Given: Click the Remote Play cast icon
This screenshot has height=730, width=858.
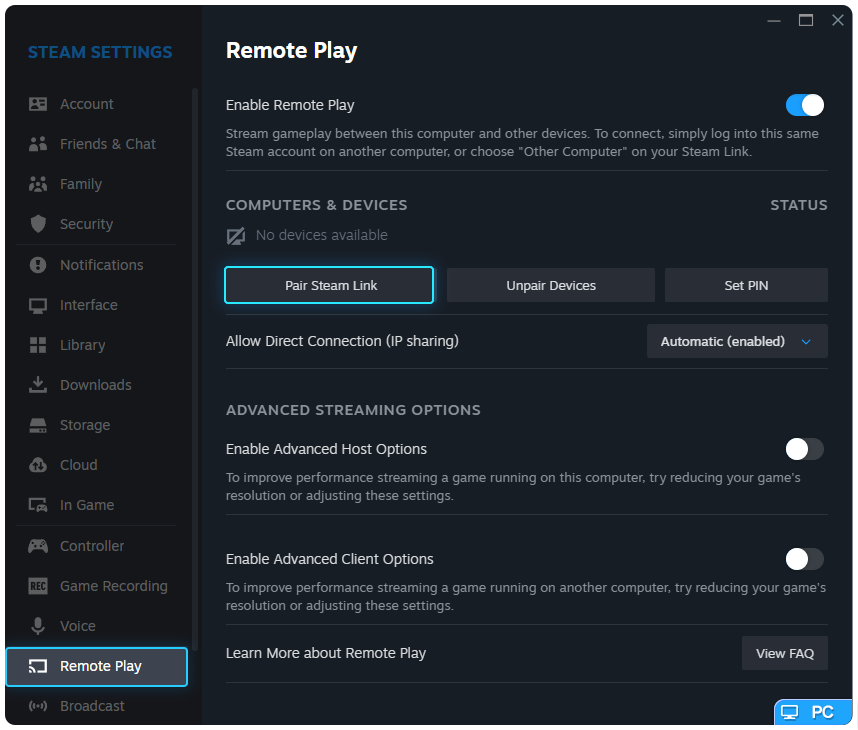Looking at the screenshot, I should point(38,666).
